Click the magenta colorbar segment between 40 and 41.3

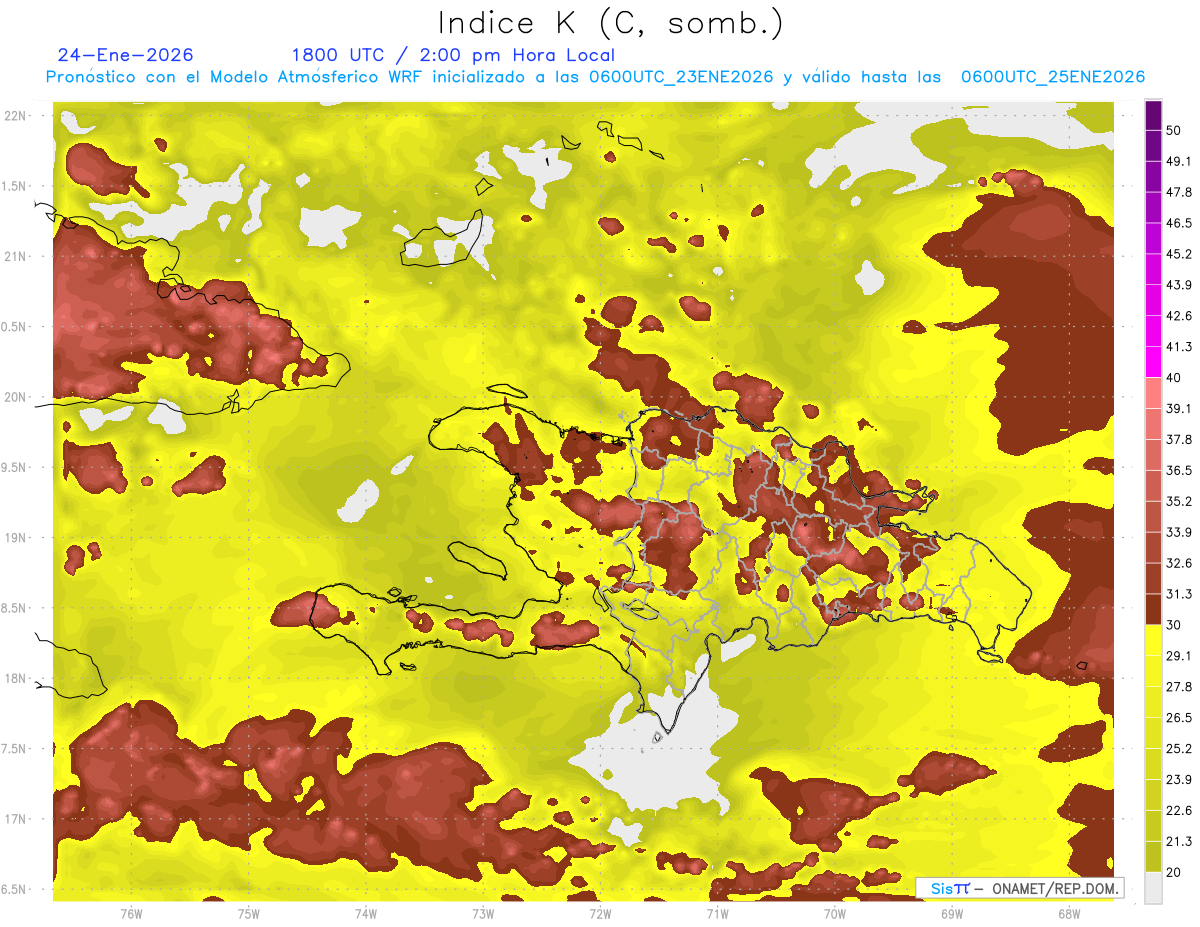pyautogui.click(x=1153, y=363)
